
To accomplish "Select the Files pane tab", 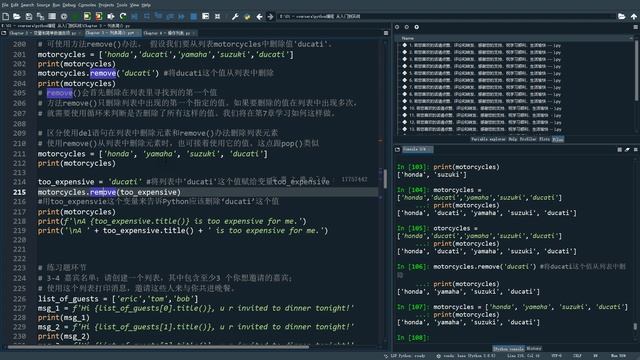I will click(558, 139).
